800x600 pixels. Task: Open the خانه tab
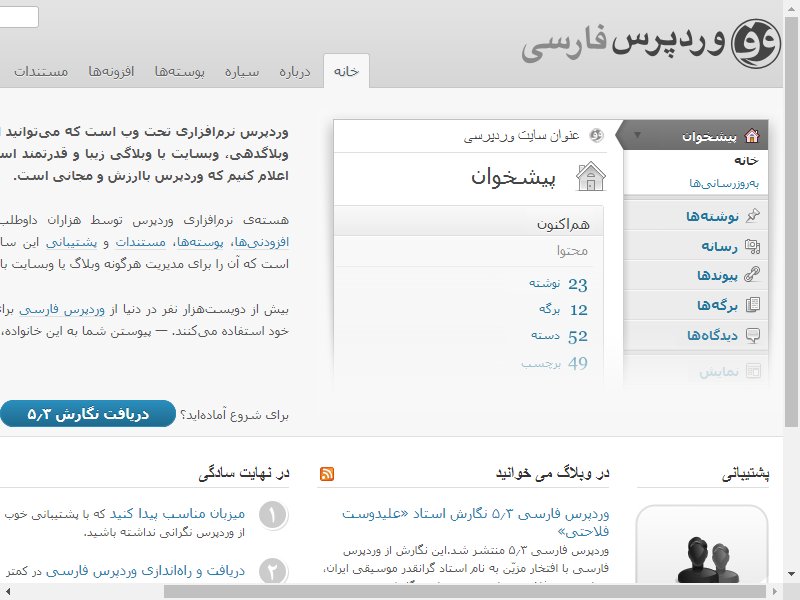coord(346,71)
